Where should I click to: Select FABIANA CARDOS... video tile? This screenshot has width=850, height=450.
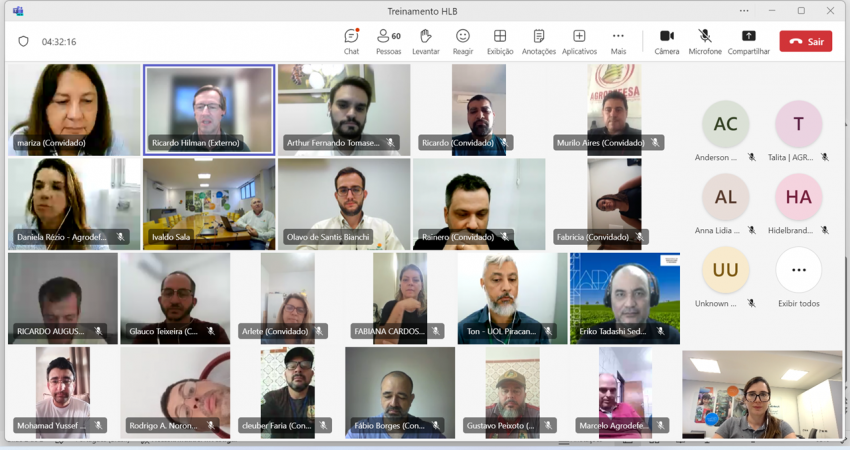pyautogui.click(x=400, y=298)
